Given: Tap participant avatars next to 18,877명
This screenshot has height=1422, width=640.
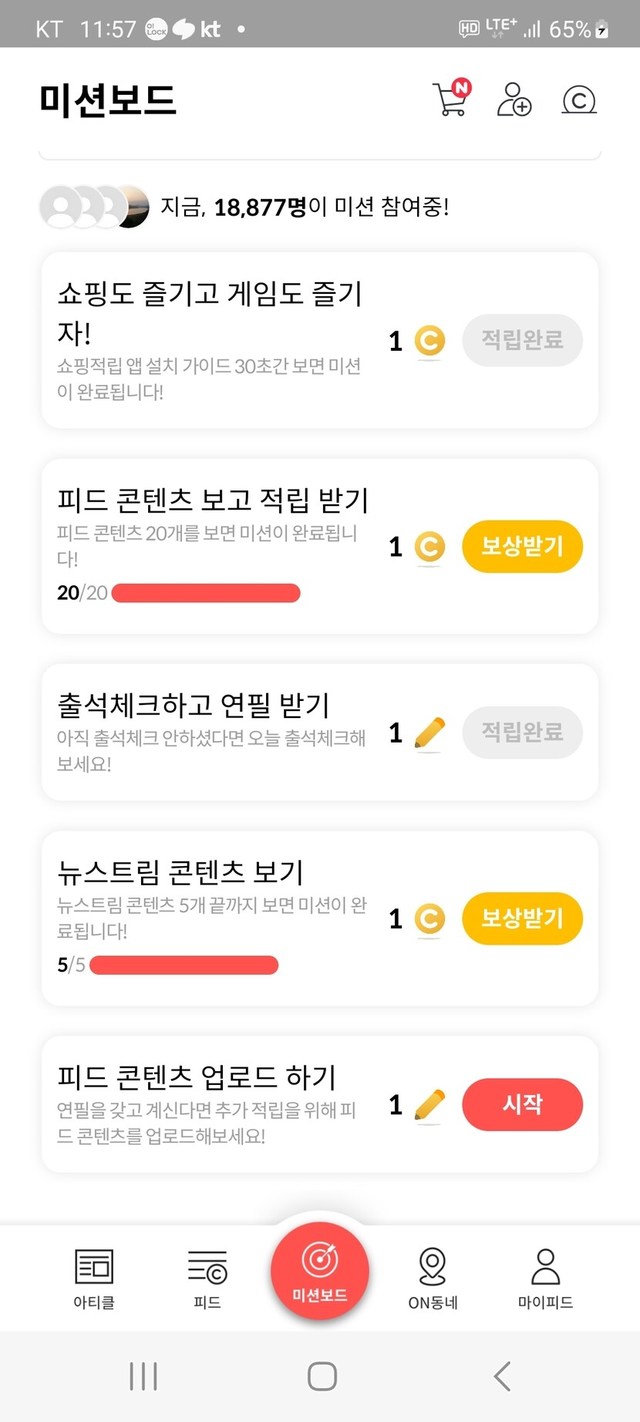Looking at the screenshot, I should click(x=93, y=207).
